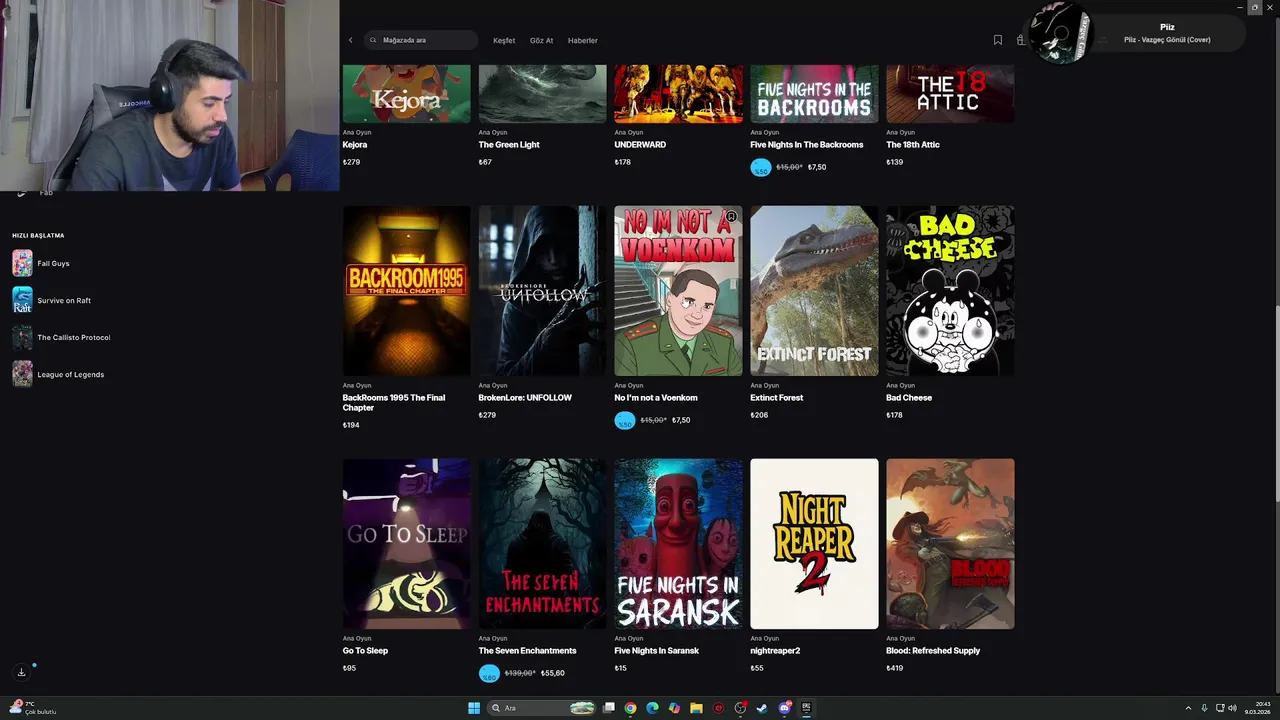Open Microsoft Edge from taskbar
Screen dimensions: 1280x720
[652, 708]
